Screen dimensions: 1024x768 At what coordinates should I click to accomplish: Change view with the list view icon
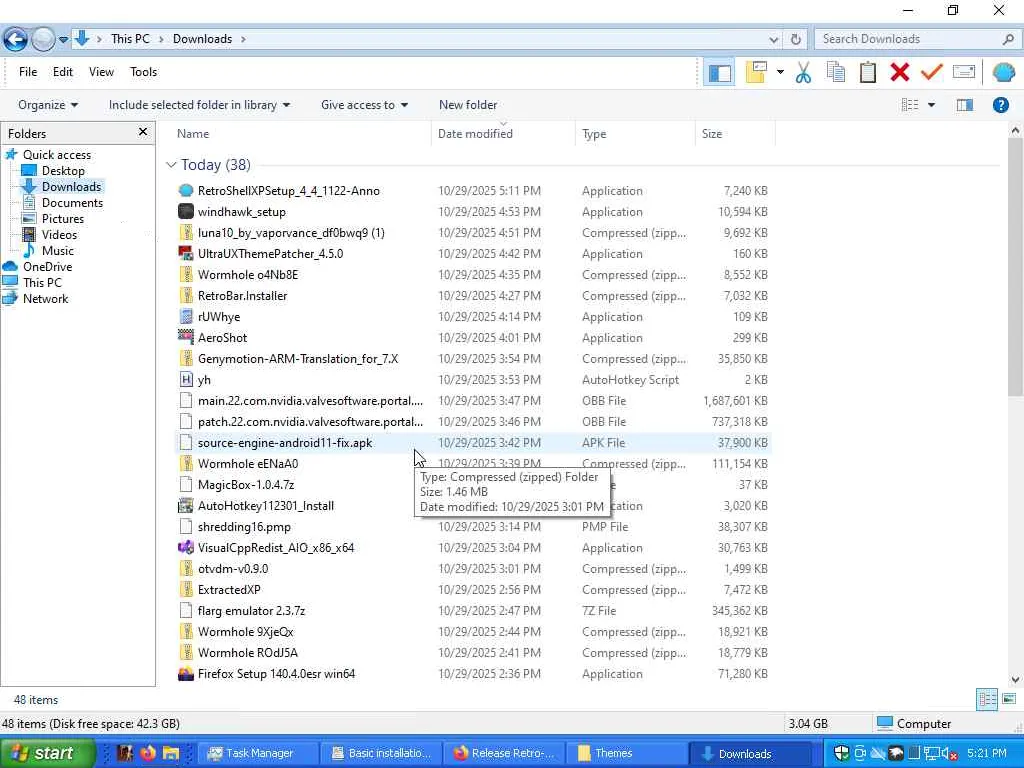910,105
